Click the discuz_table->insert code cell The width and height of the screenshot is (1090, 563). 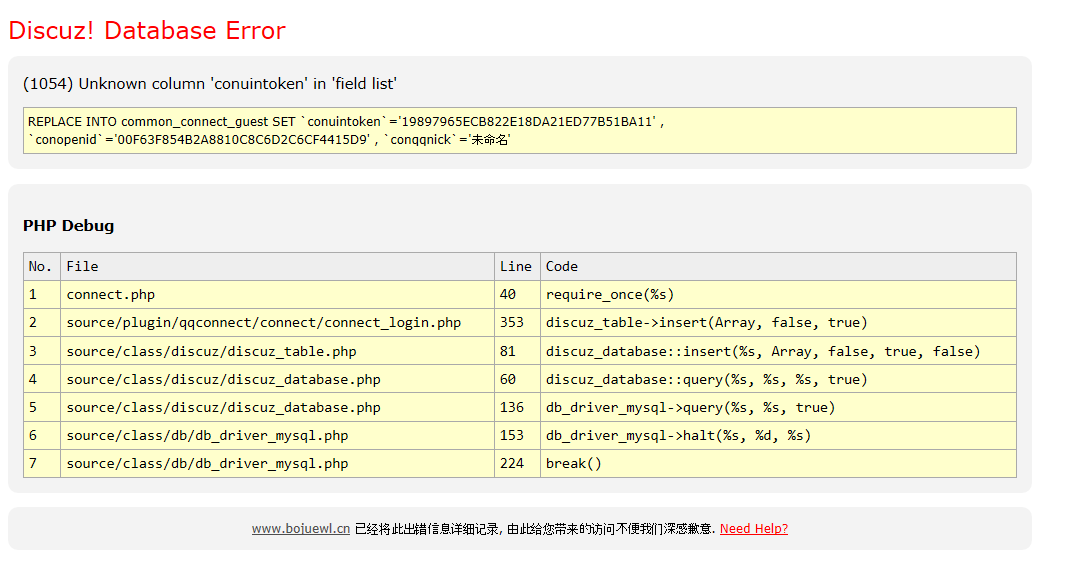tap(706, 323)
